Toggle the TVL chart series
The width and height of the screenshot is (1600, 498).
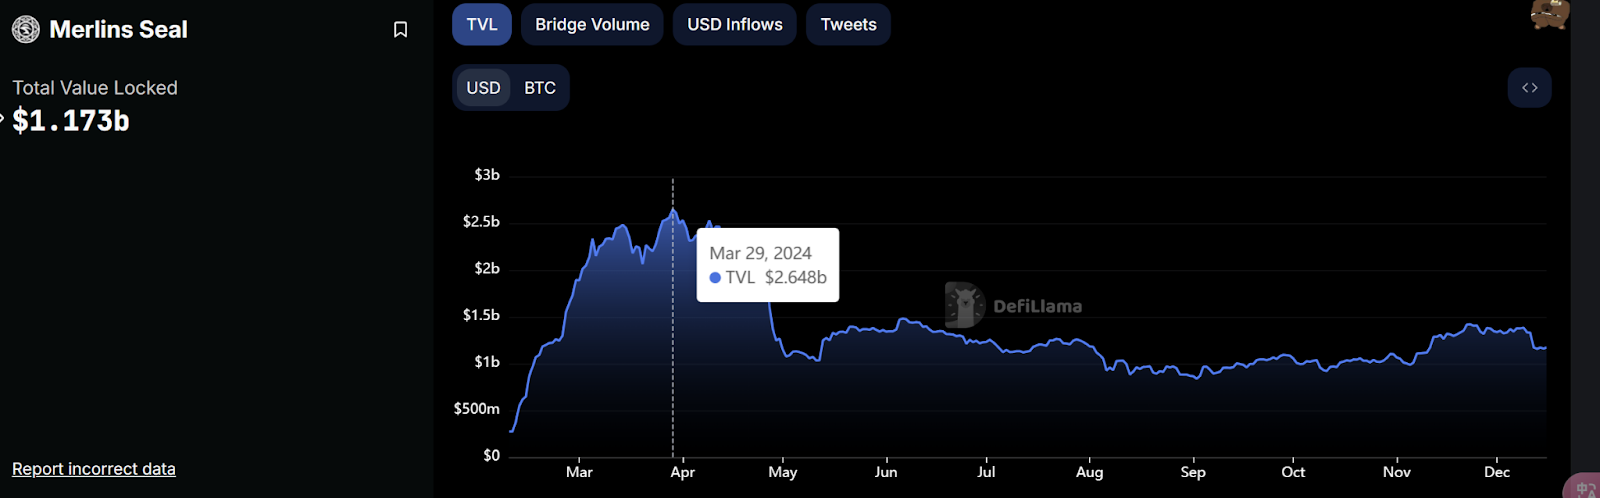pos(481,25)
